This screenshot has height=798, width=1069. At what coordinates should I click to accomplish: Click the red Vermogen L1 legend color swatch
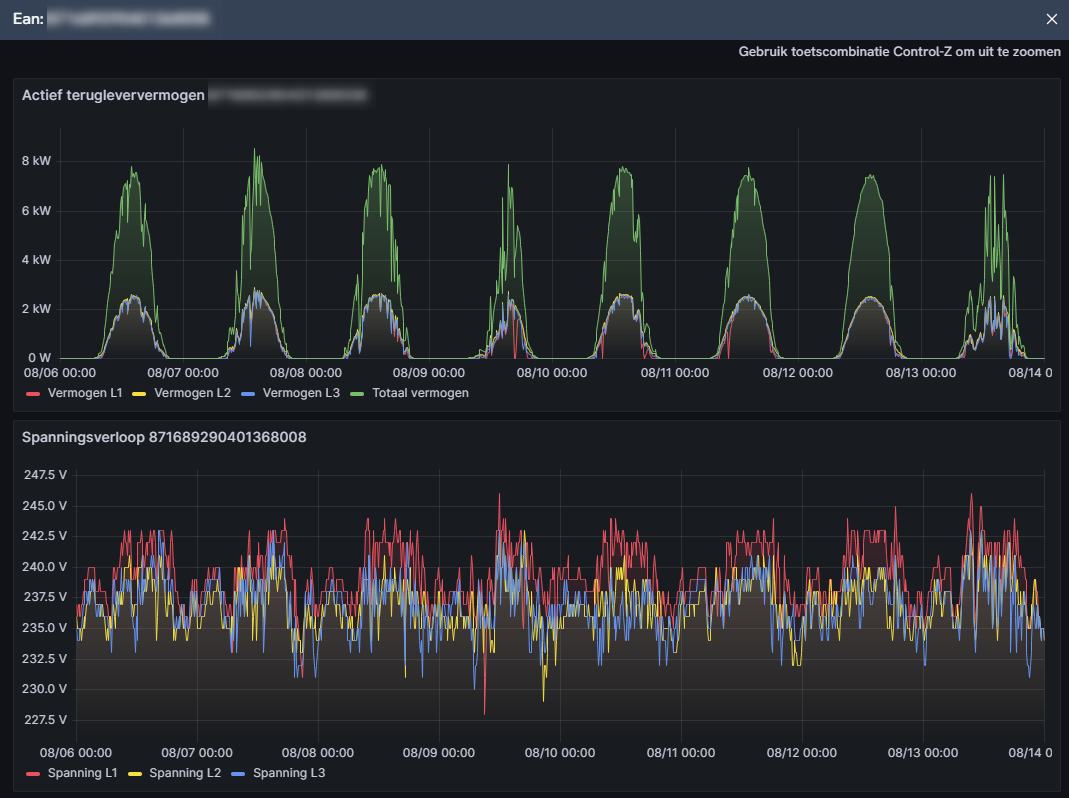[x=32, y=394]
